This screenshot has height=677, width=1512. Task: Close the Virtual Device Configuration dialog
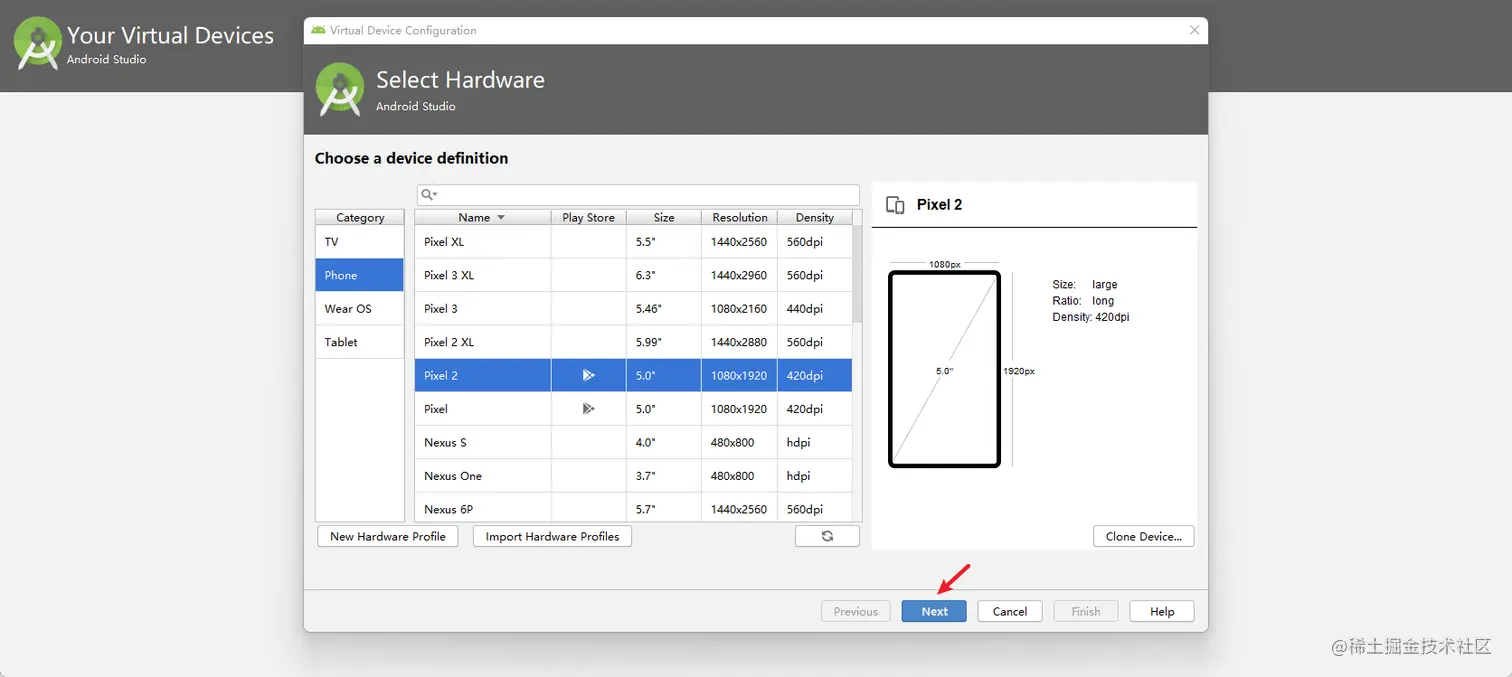click(1194, 30)
